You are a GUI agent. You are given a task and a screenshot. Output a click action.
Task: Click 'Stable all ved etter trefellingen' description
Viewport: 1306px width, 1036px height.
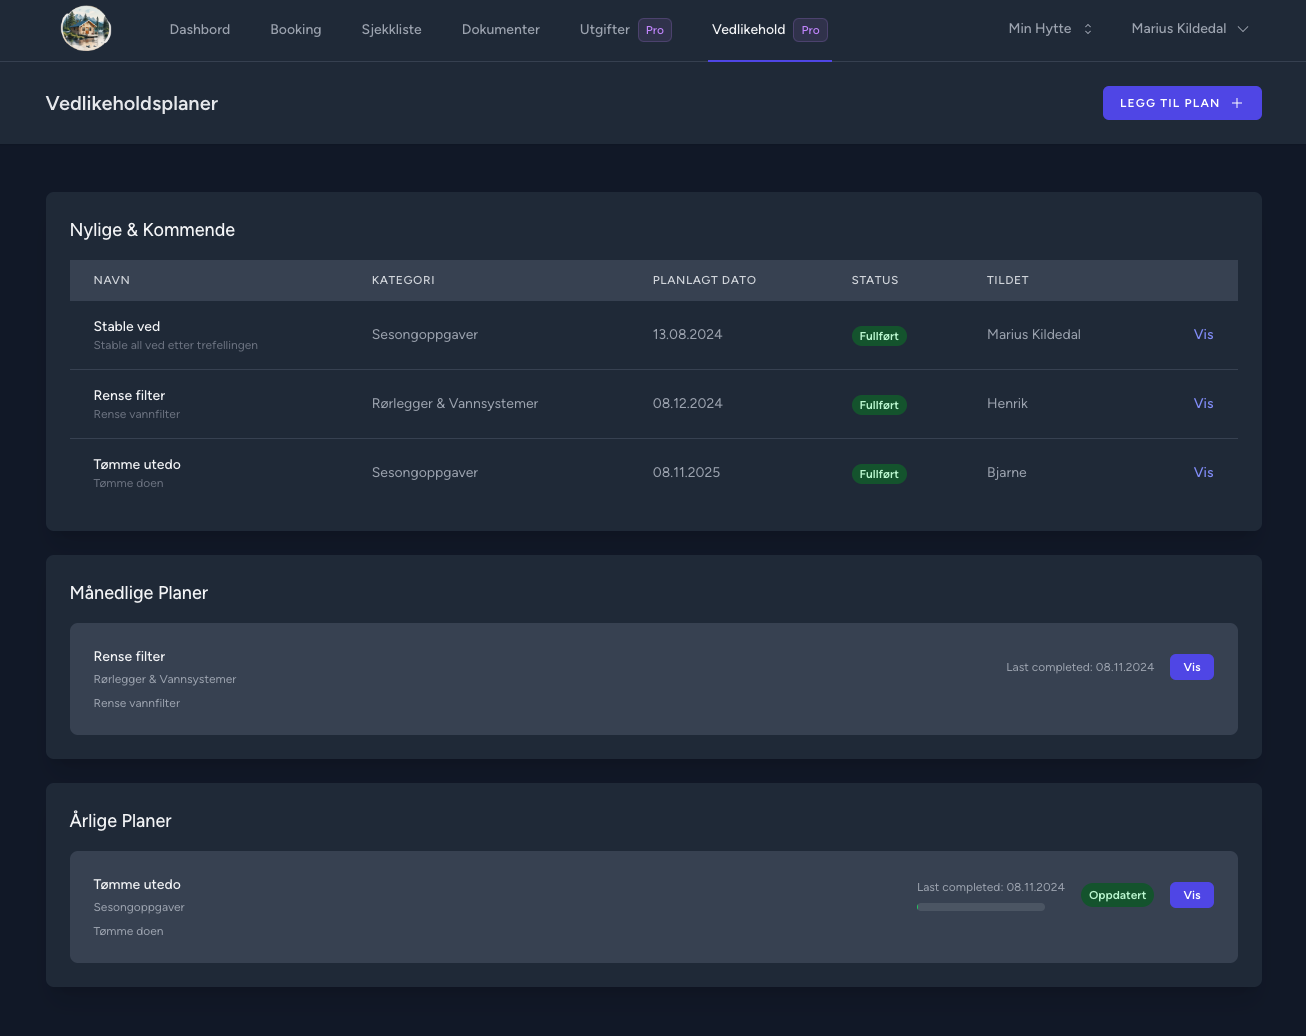coord(176,346)
